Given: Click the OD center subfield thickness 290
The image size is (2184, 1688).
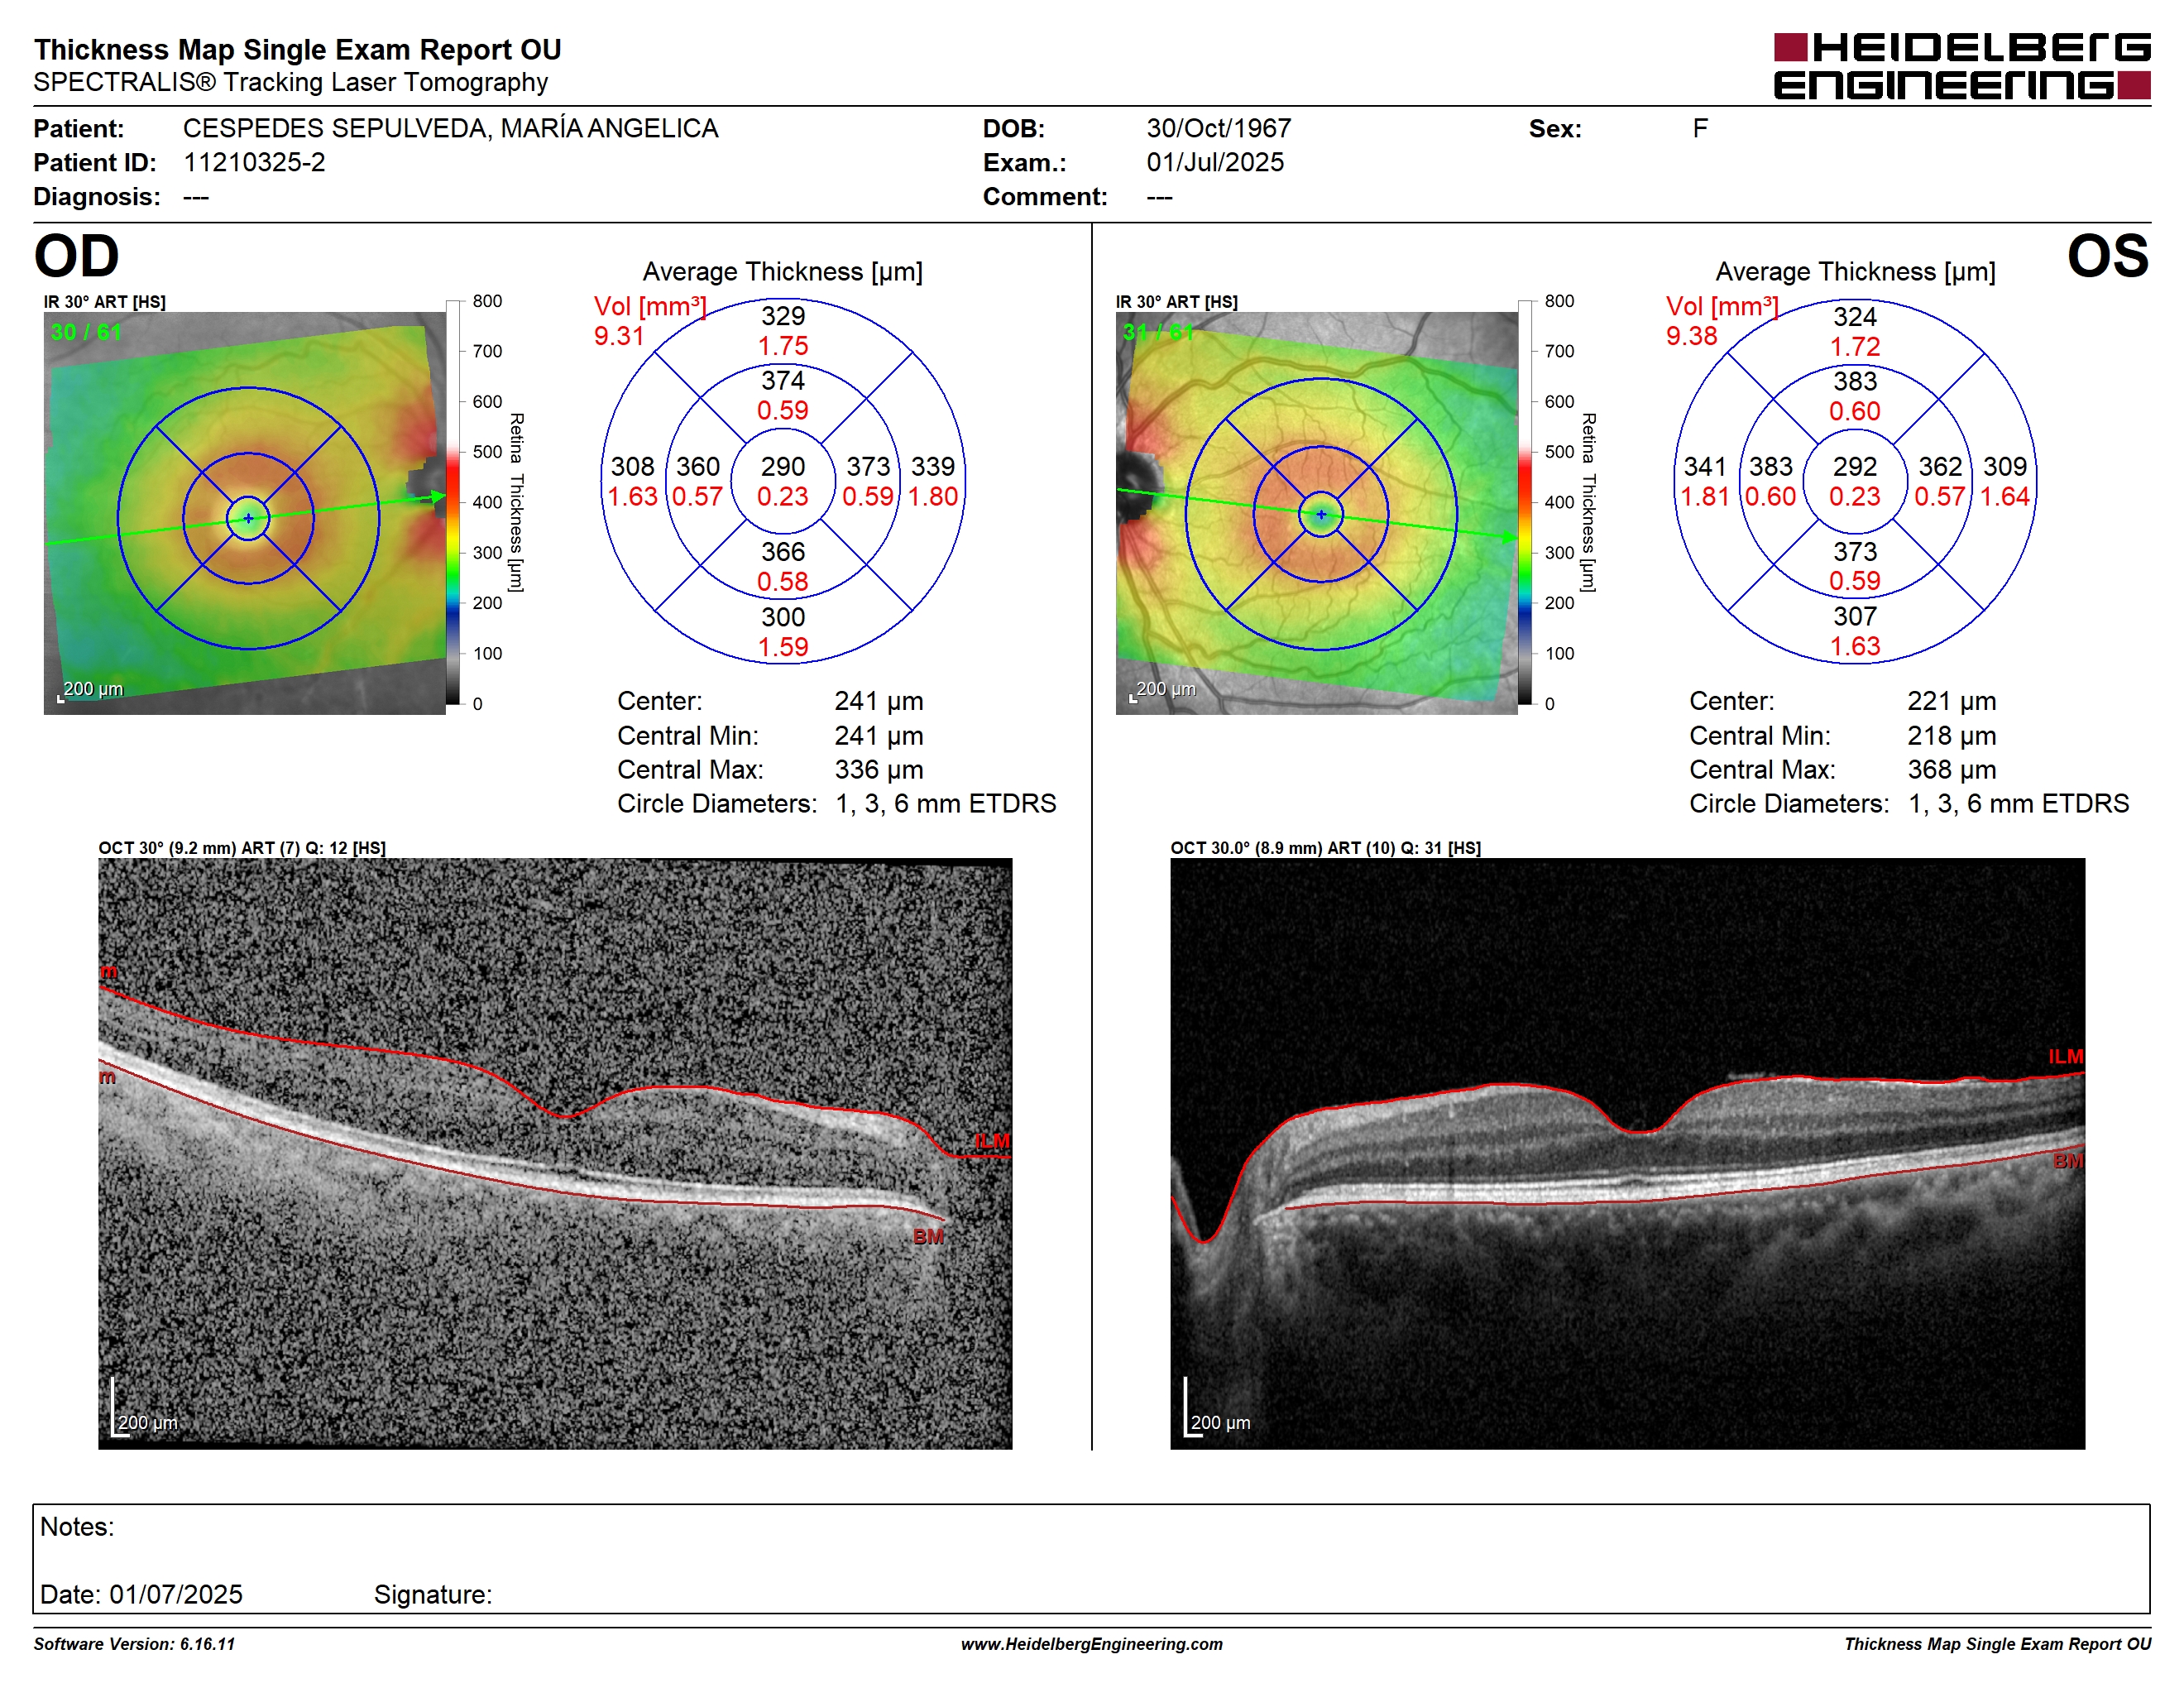Looking at the screenshot, I should pos(782,466).
